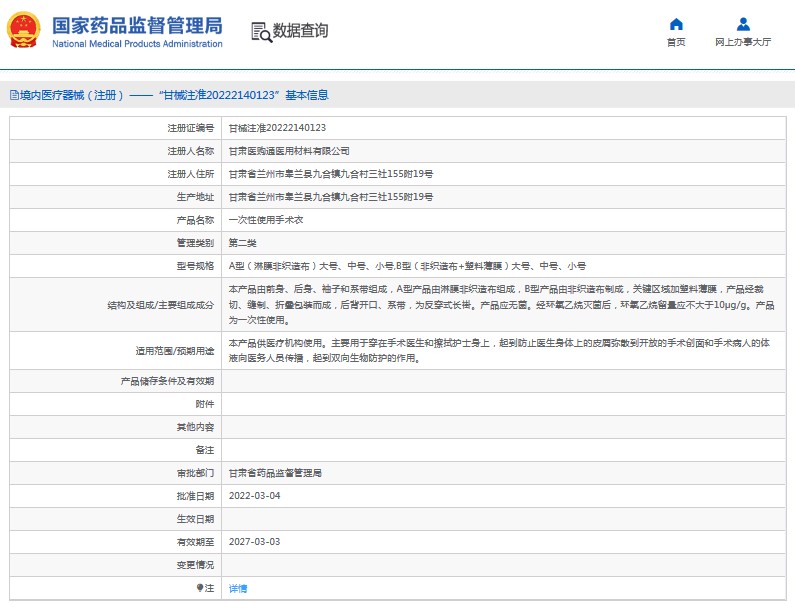Click approval department 甘肃省药品监督管理局
Viewport: 795px width, 607px height.
coord(275,473)
